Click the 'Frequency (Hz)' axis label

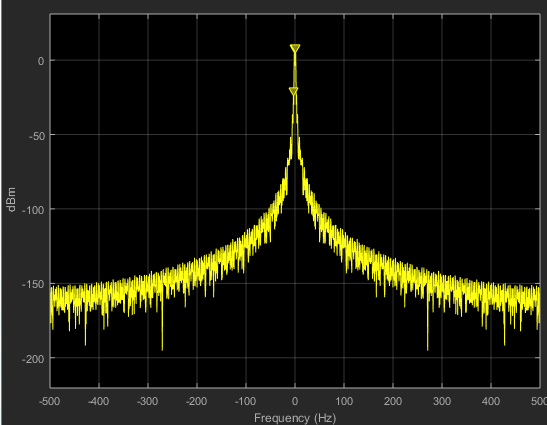point(295,418)
